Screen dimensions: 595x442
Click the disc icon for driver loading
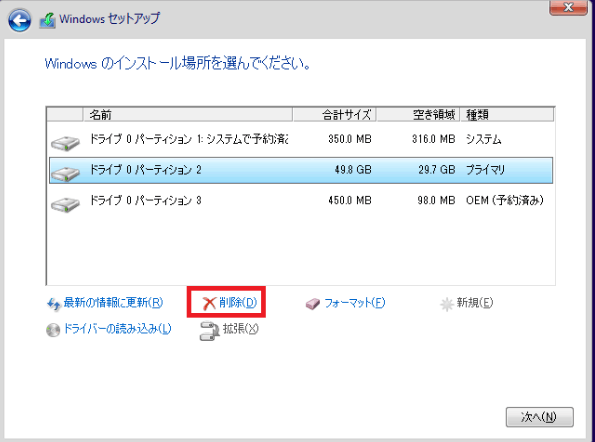click(x=53, y=330)
